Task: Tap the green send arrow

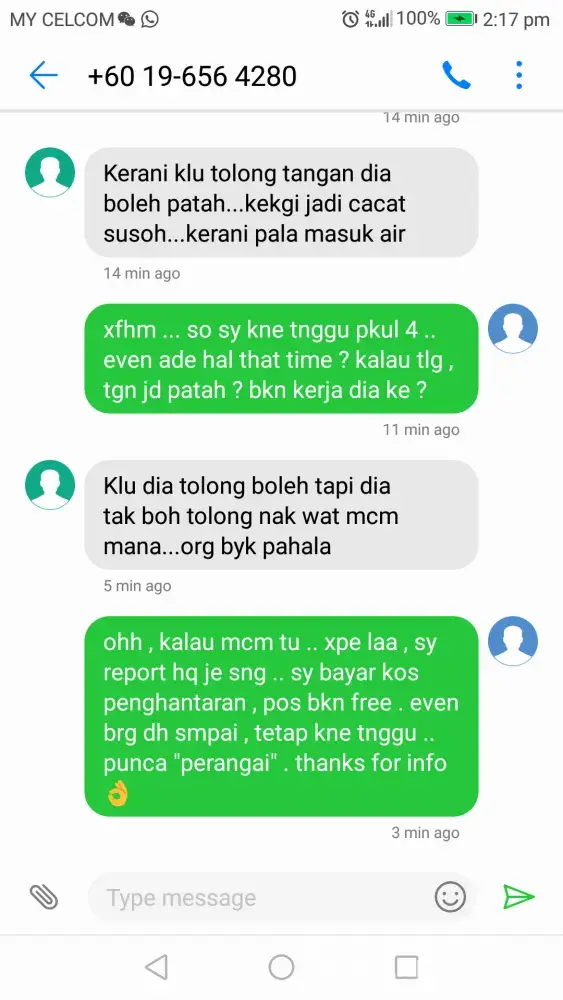Action: (518, 897)
